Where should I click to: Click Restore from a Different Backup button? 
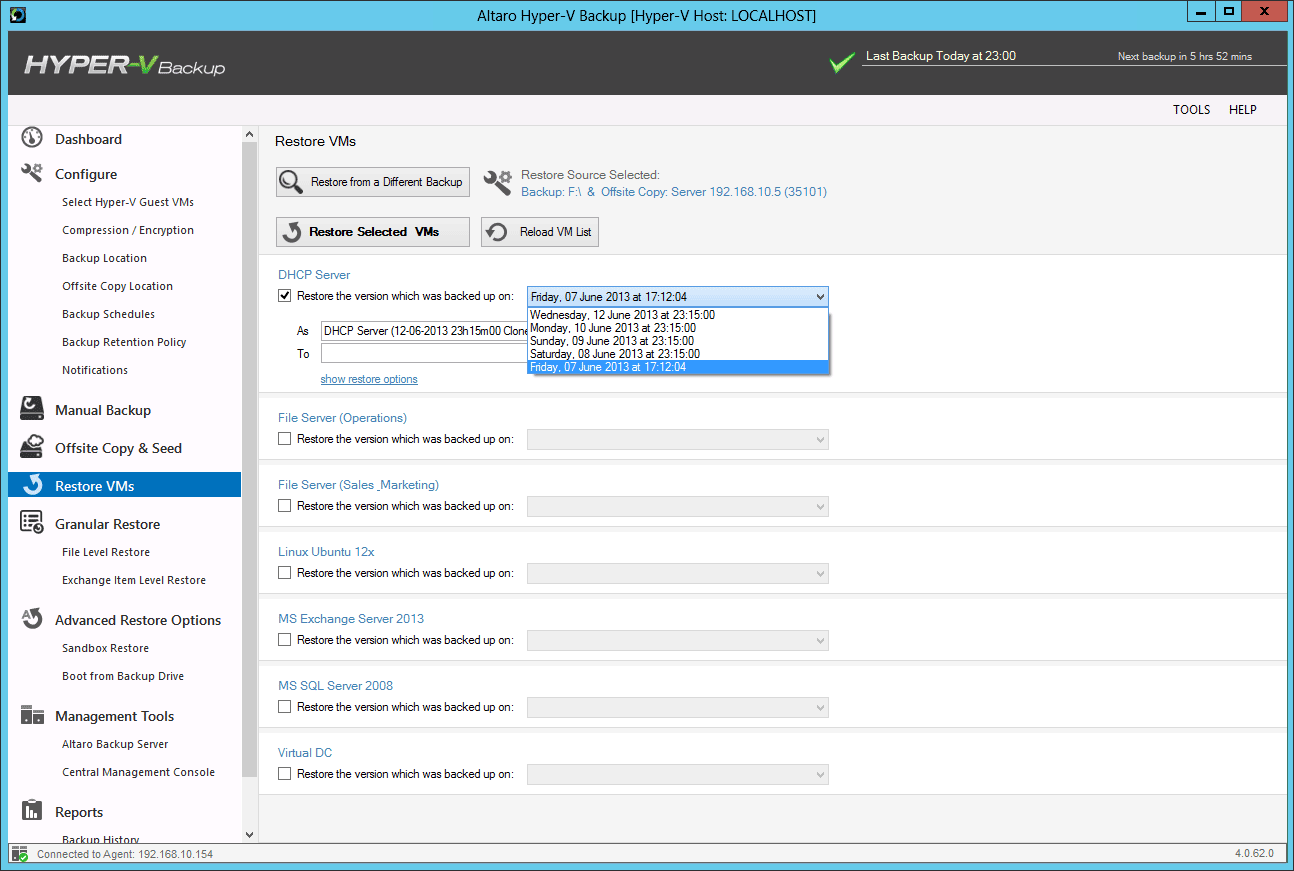click(x=373, y=182)
